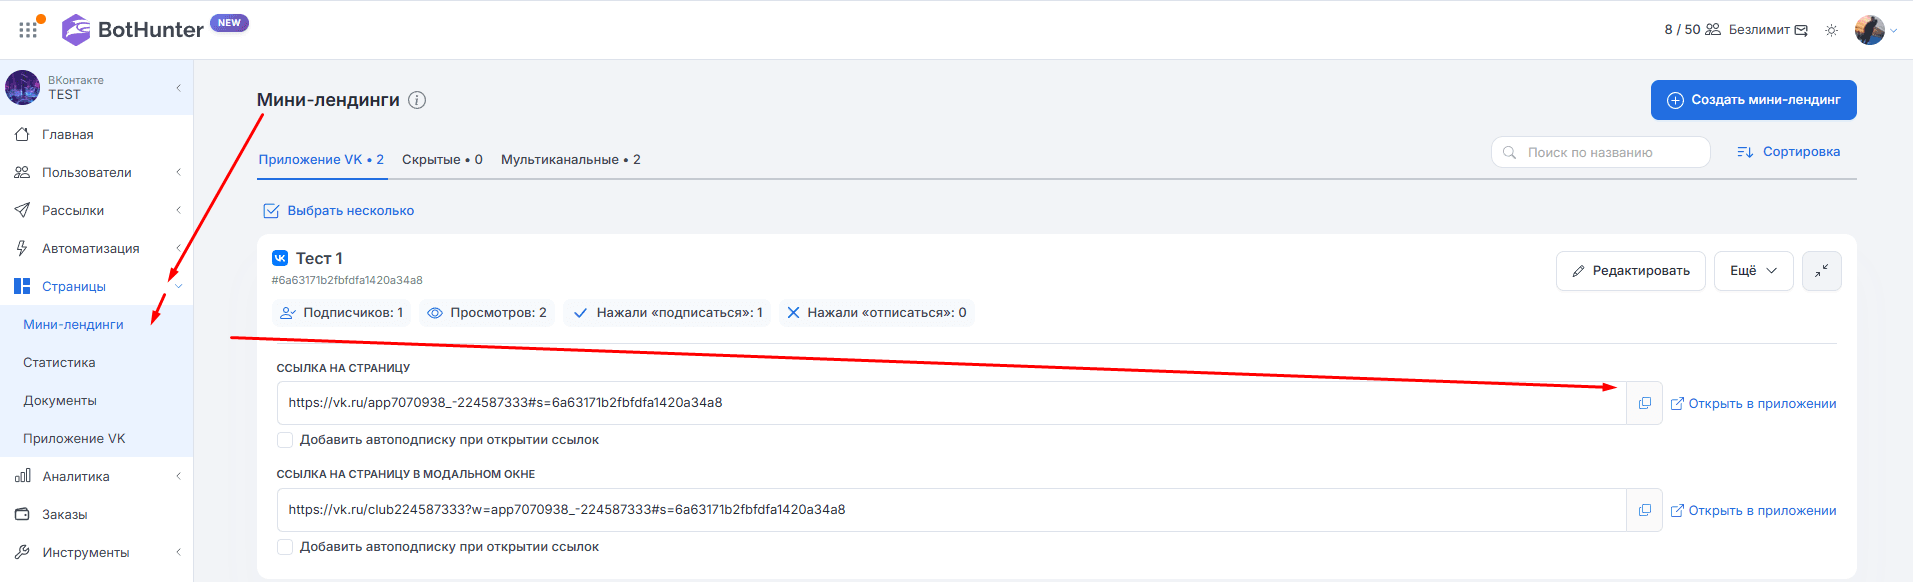Enable autosubscribe under the modal window link
Screen dimensions: 1913x582
point(285,547)
